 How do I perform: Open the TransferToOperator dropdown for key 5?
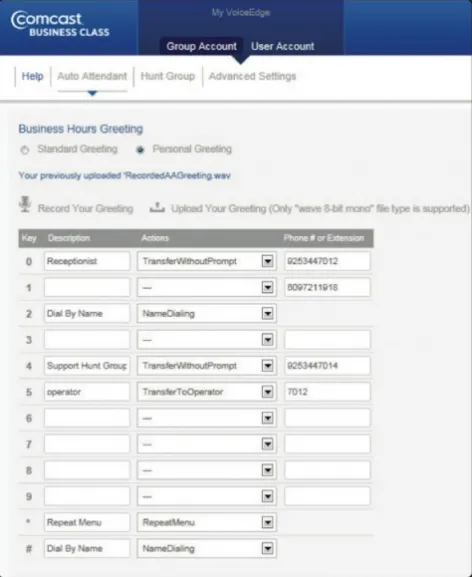(x=207, y=392)
